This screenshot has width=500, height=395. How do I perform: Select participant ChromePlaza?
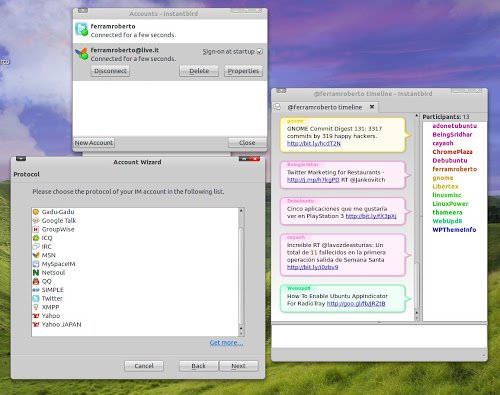click(x=452, y=152)
